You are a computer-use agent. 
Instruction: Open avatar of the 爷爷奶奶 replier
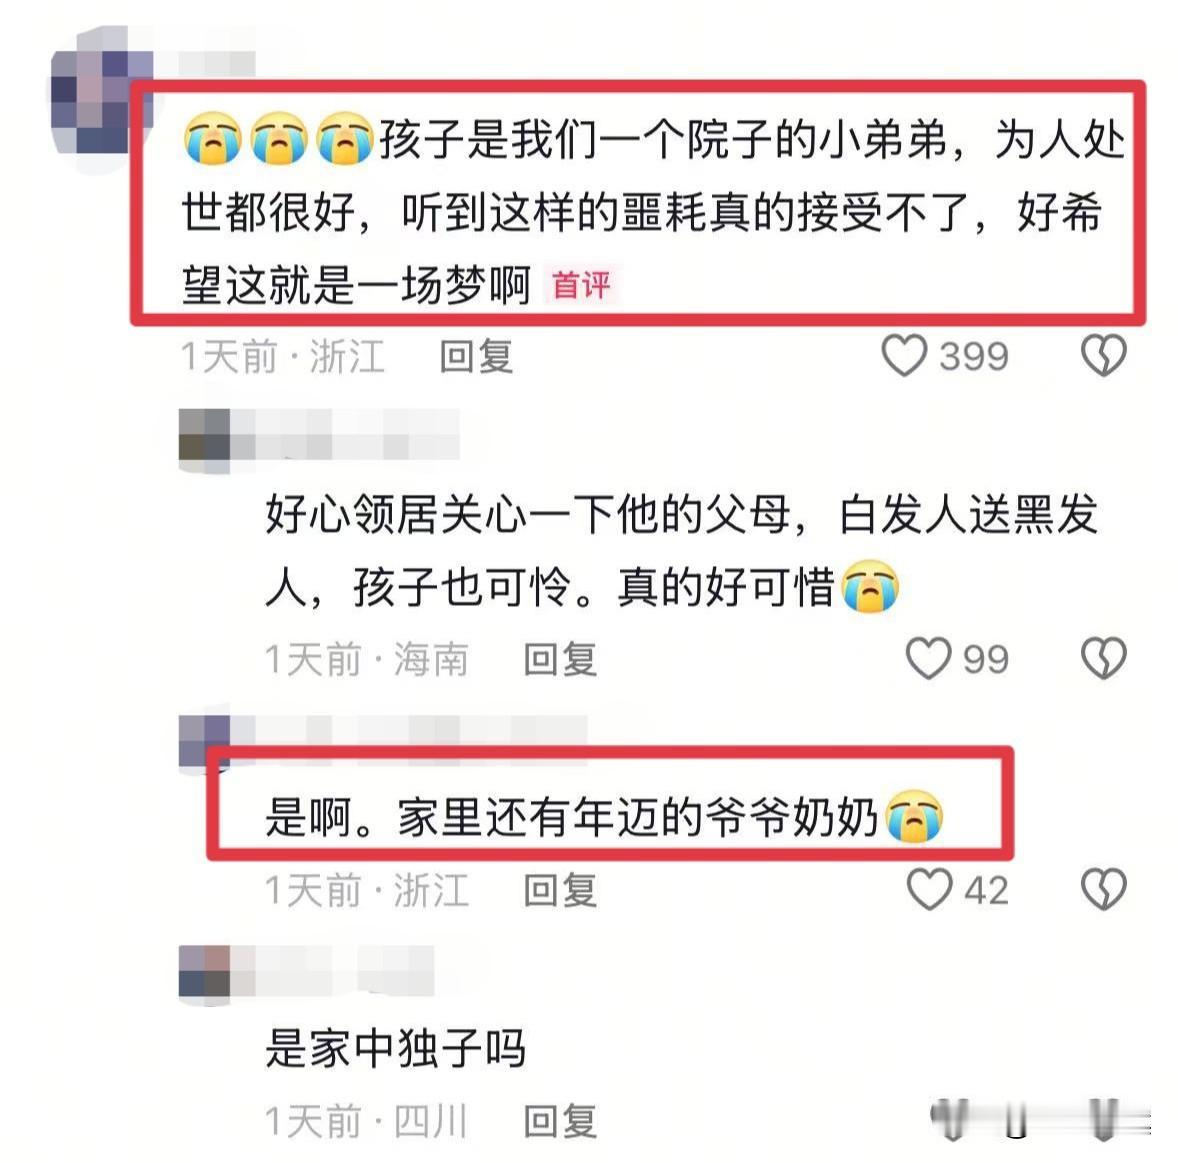coord(204,742)
